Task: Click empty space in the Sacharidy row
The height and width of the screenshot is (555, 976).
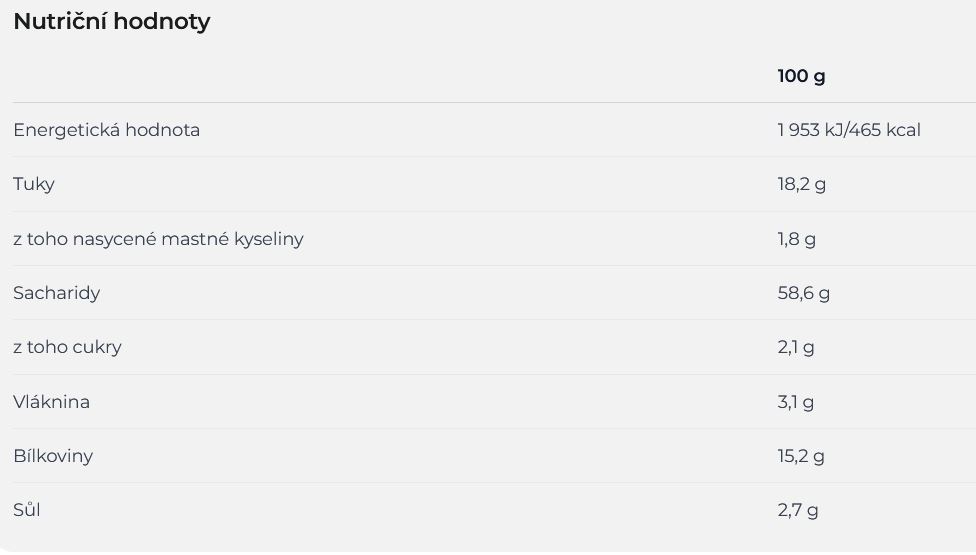Action: point(436,292)
